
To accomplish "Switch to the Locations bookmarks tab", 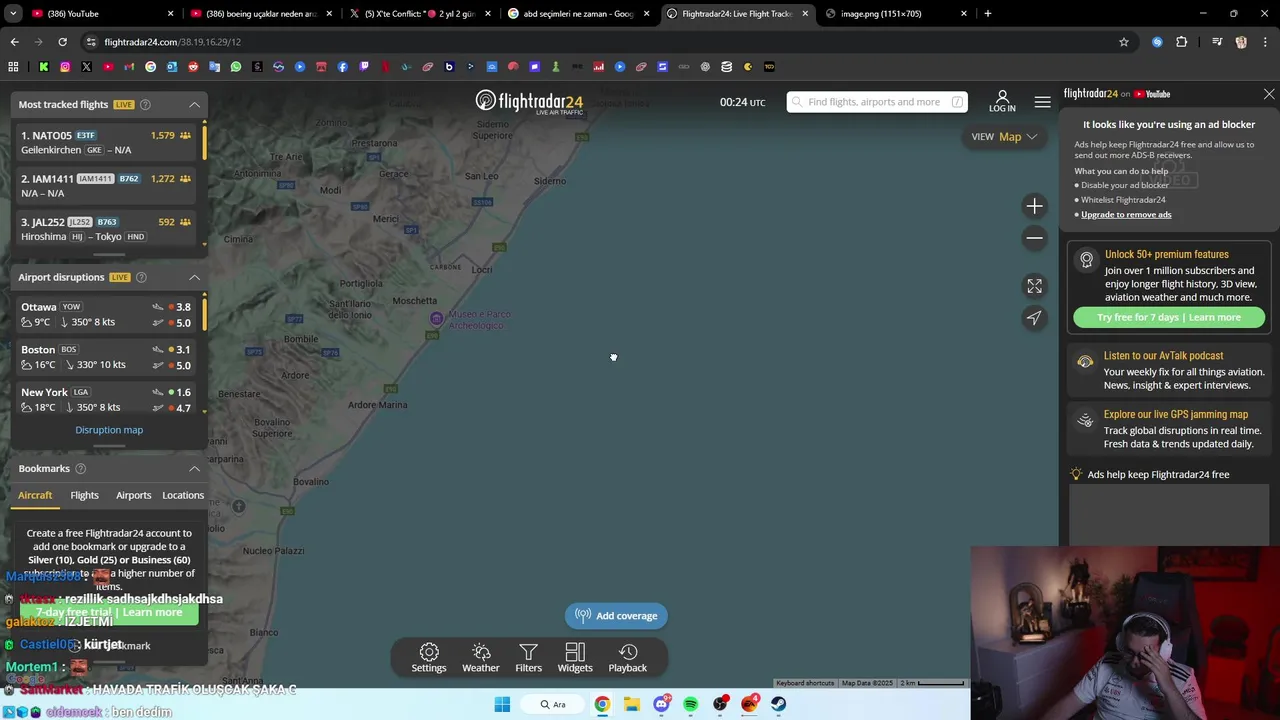I will pyautogui.click(x=183, y=495).
